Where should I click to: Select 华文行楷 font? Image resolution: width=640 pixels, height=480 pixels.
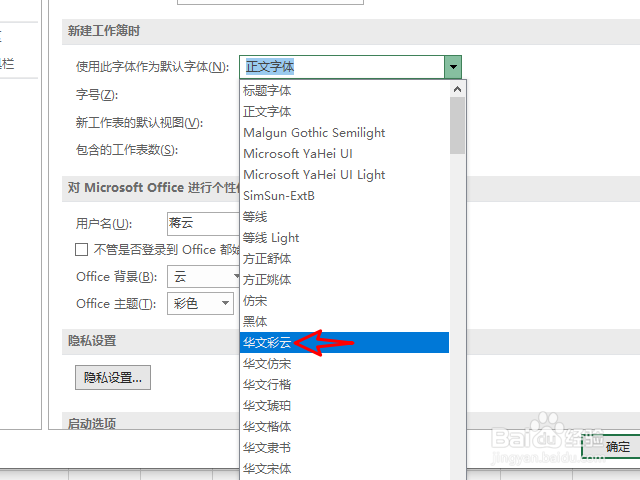coord(344,384)
